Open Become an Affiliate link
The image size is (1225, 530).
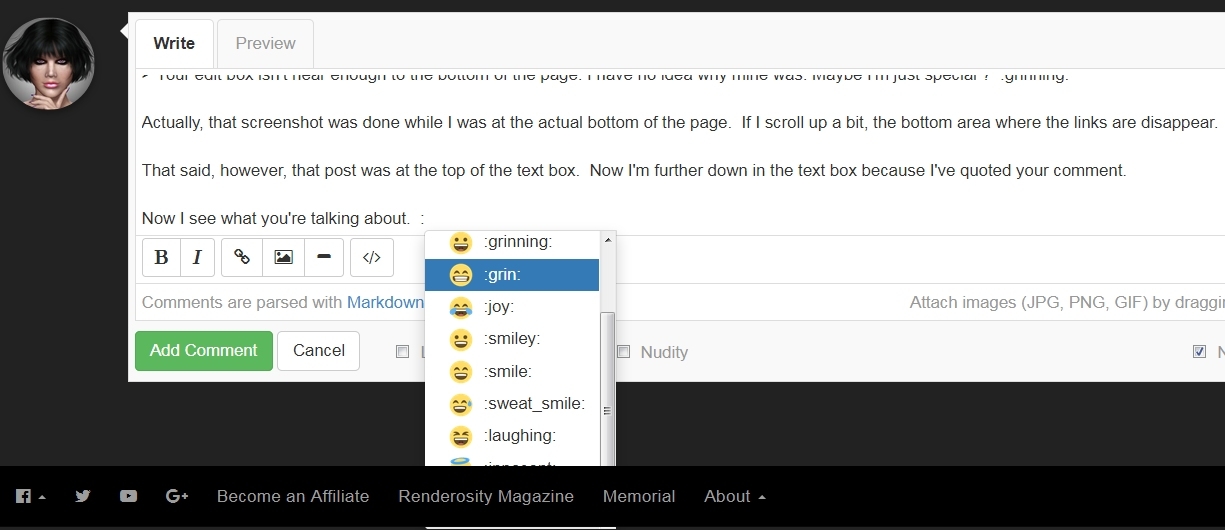[x=293, y=496]
